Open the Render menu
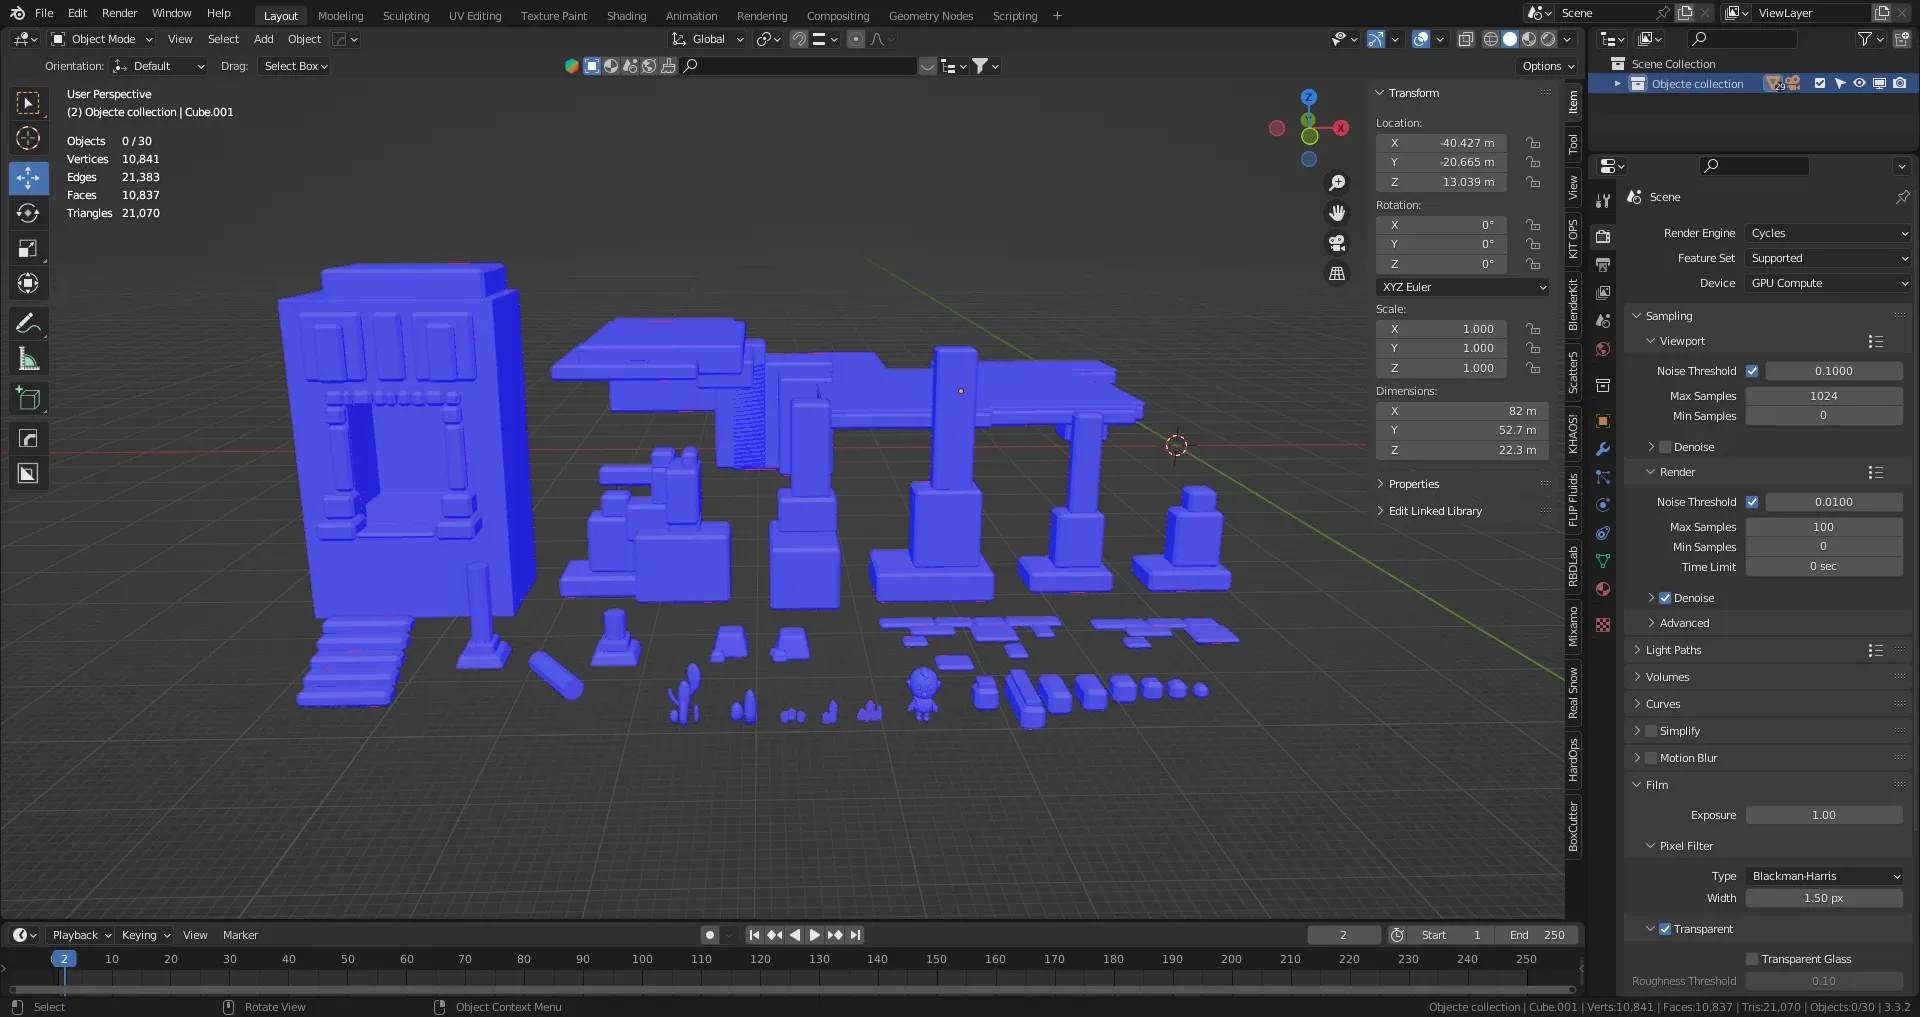Image resolution: width=1920 pixels, height=1017 pixels. click(119, 13)
